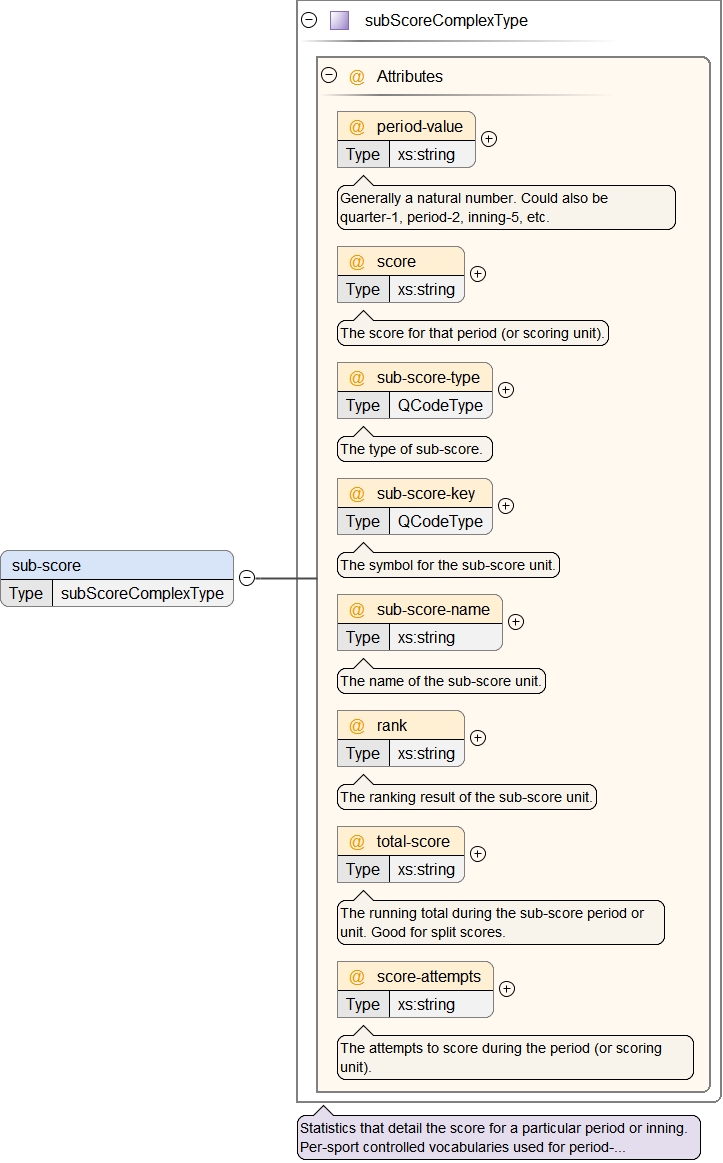
Task: Click the sub-score statistics annotation text
Action: (x=493, y=1137)
